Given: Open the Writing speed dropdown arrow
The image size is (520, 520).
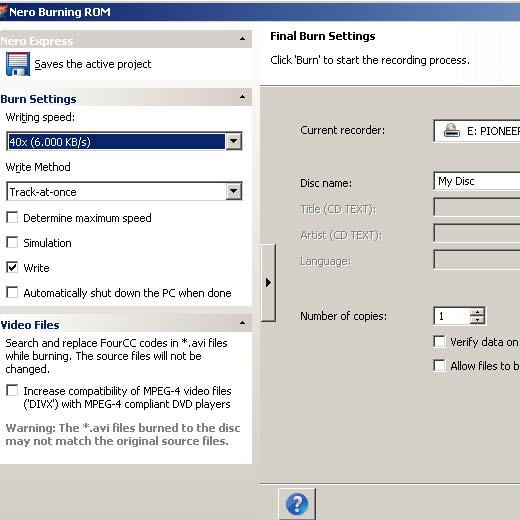Looking at the screenshot, I should (x=234, y=141).
